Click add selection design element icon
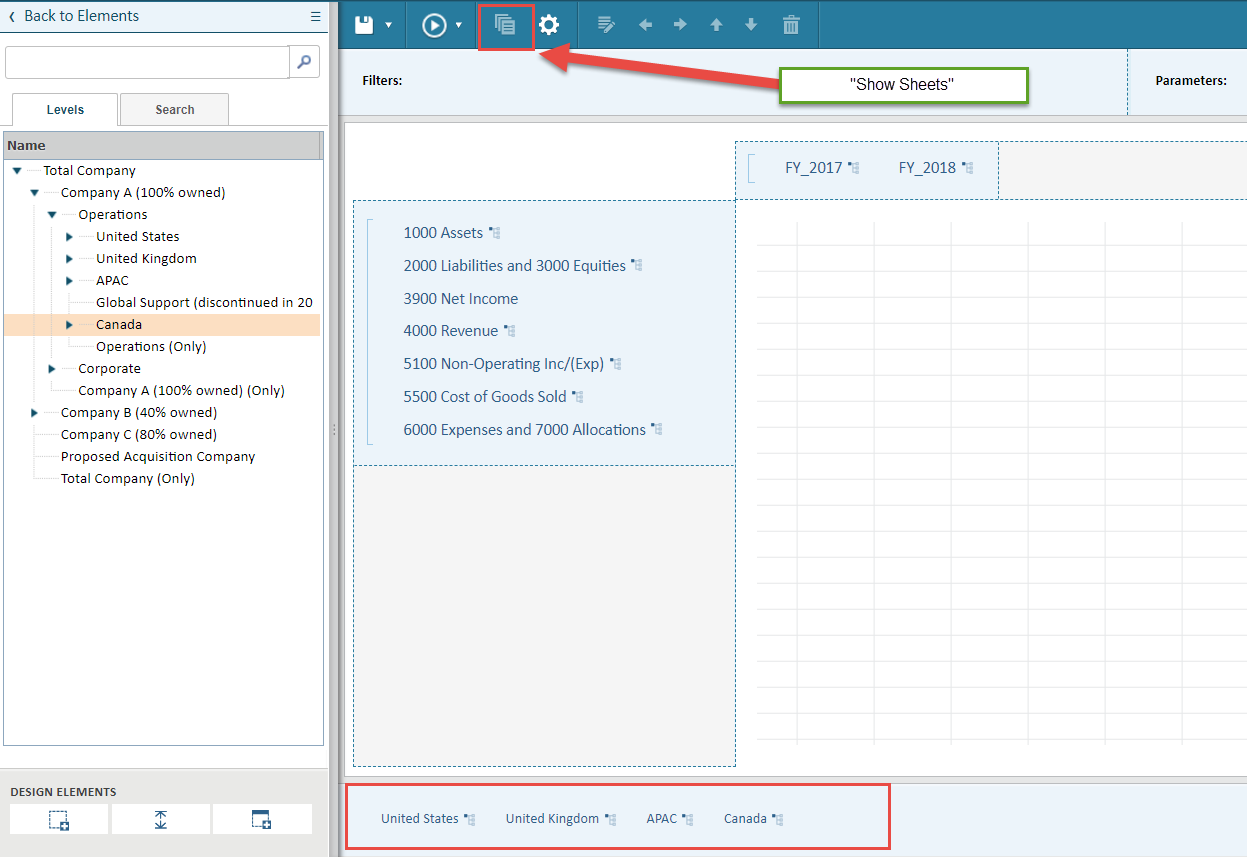The image size is (1247, 857). tap(59, 819)
